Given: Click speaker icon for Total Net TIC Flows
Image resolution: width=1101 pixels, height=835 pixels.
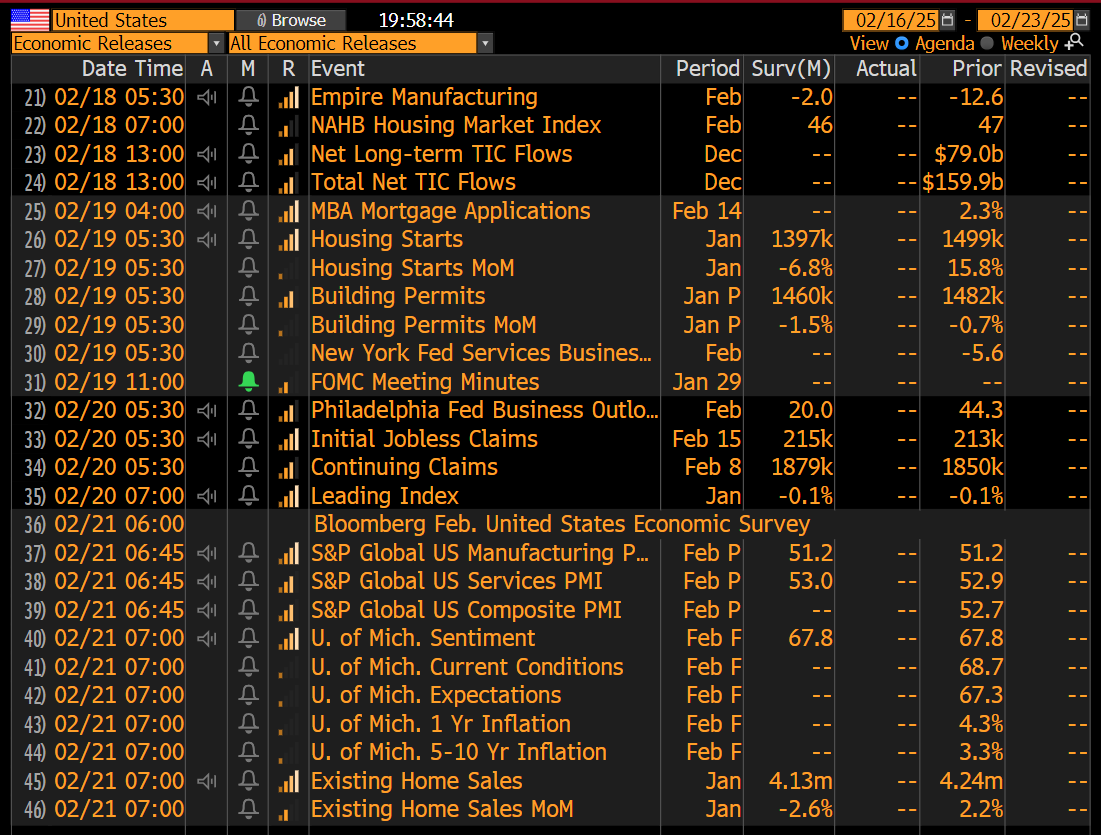Looking at the screenshot, I should pyautogui.click(x=206, y=183).
